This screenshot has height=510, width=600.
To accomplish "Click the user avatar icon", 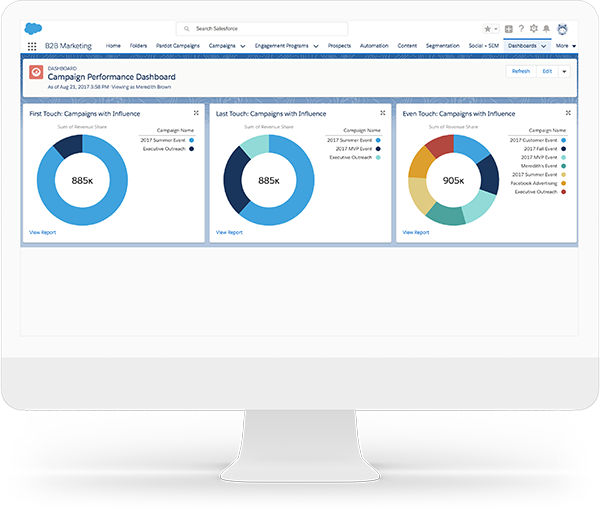I will pos(562,29).
